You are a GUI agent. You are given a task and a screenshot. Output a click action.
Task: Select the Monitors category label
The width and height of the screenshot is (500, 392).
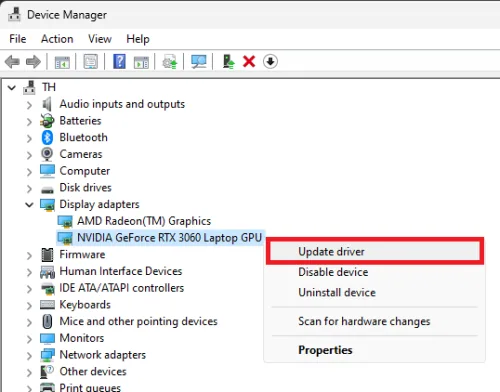tap(82, 338)
